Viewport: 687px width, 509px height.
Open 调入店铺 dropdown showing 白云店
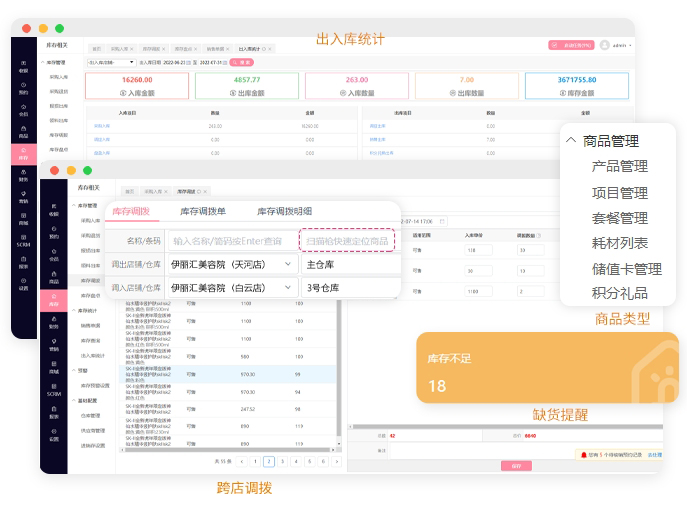(232, 288)
